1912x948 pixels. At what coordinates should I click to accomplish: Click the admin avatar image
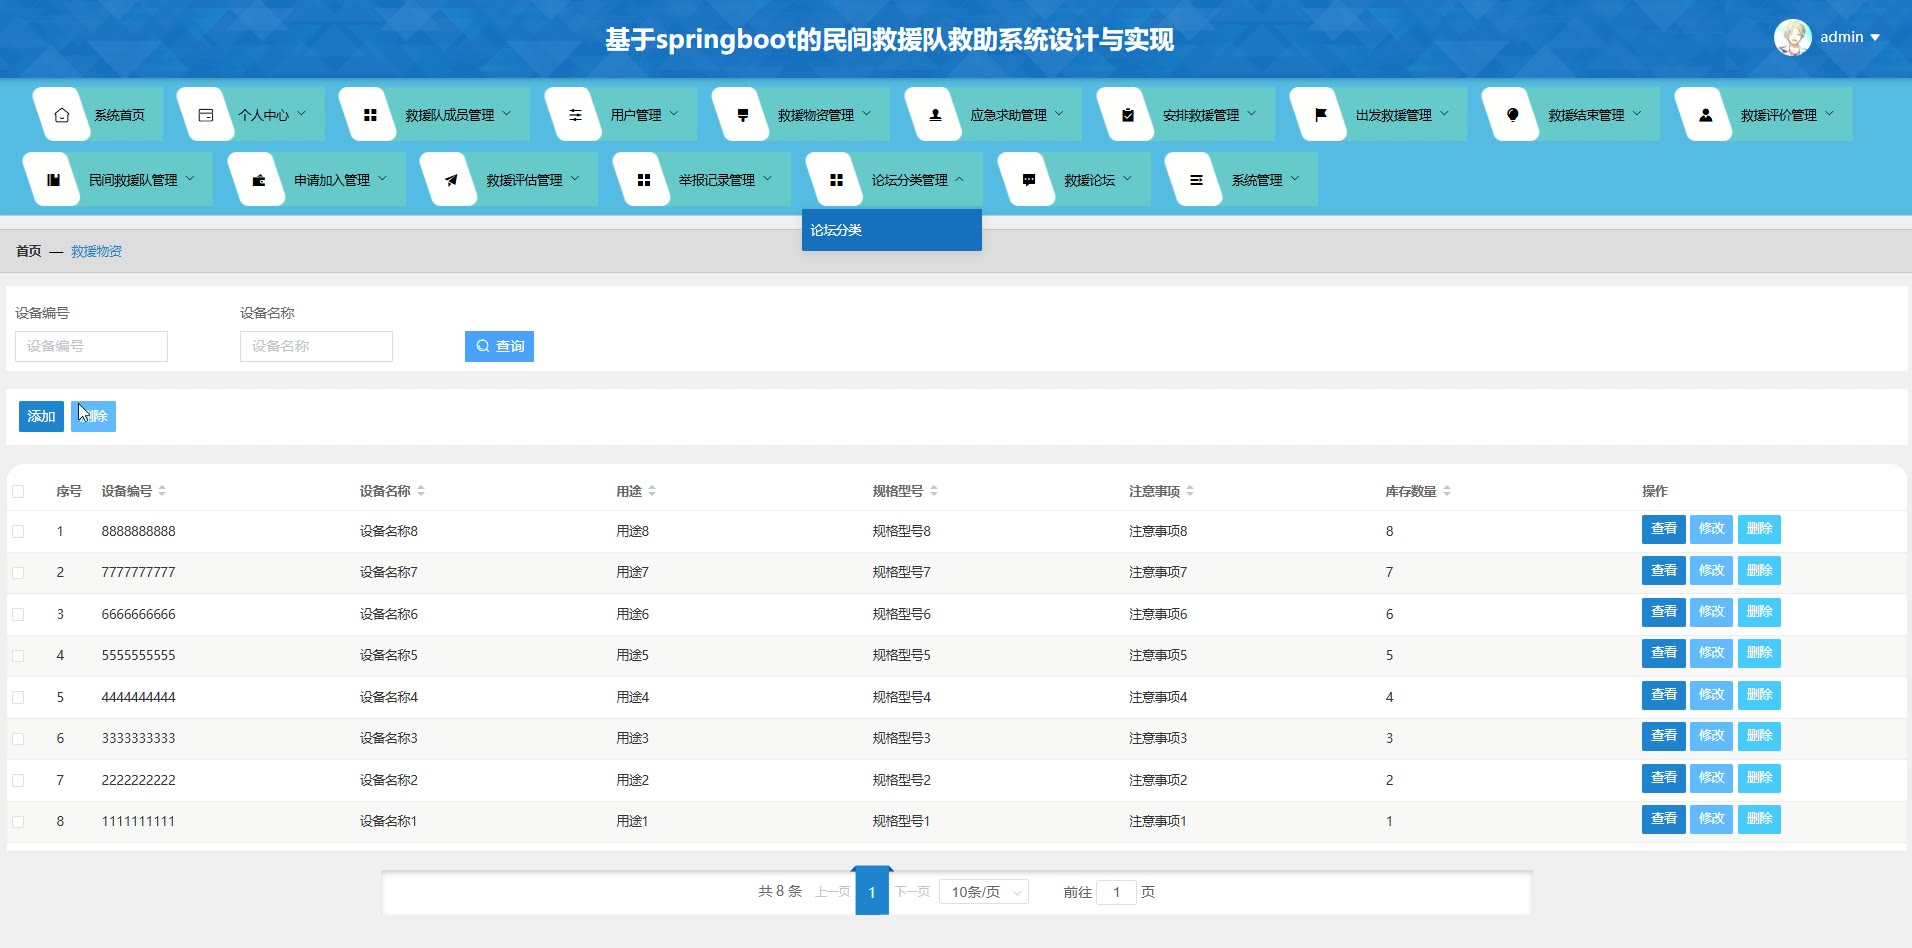pos(1791,38)
